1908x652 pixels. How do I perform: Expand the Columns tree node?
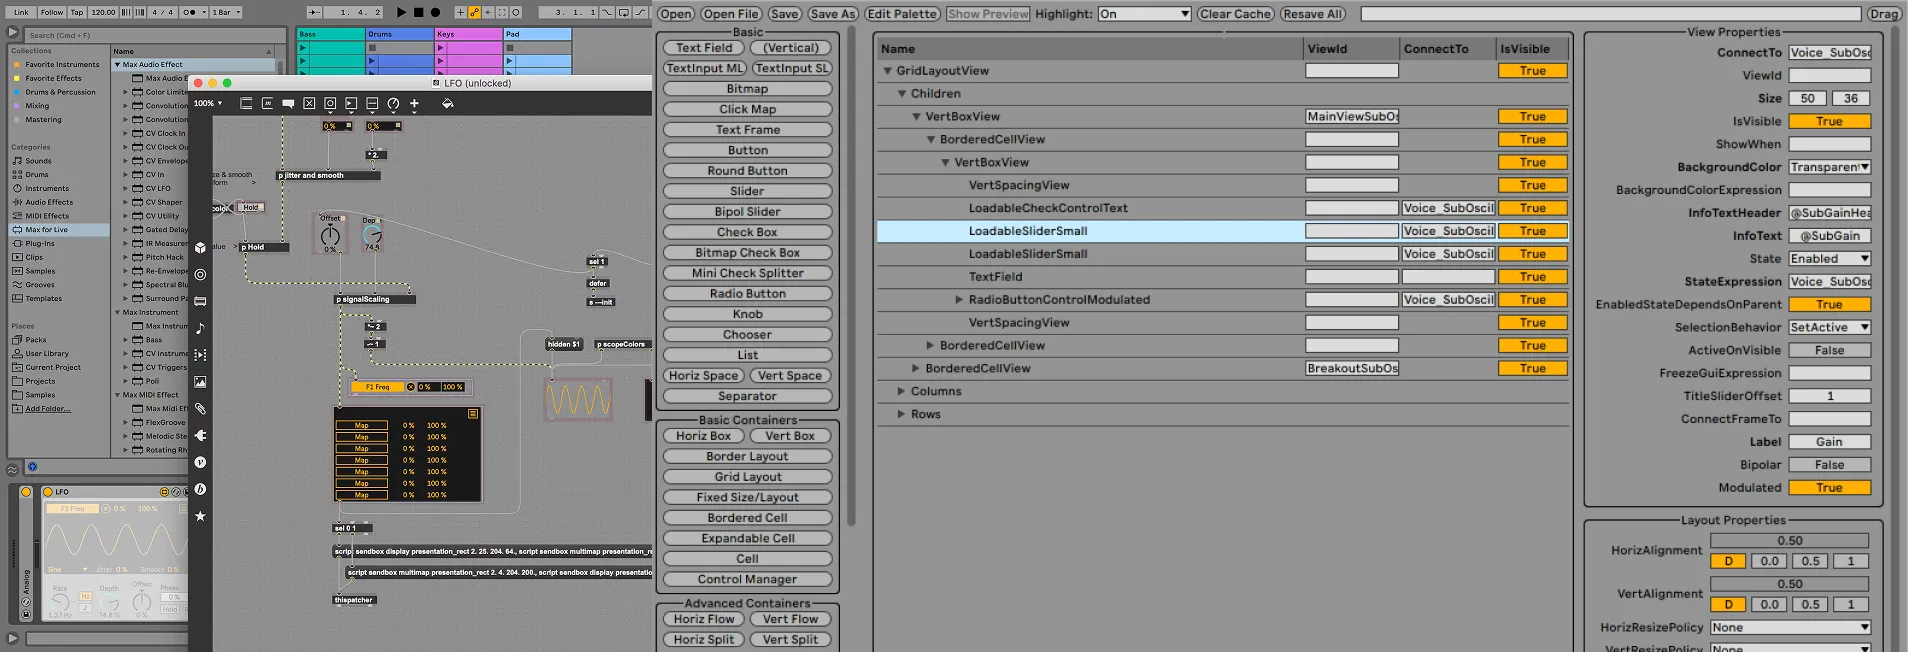point(901,391)
